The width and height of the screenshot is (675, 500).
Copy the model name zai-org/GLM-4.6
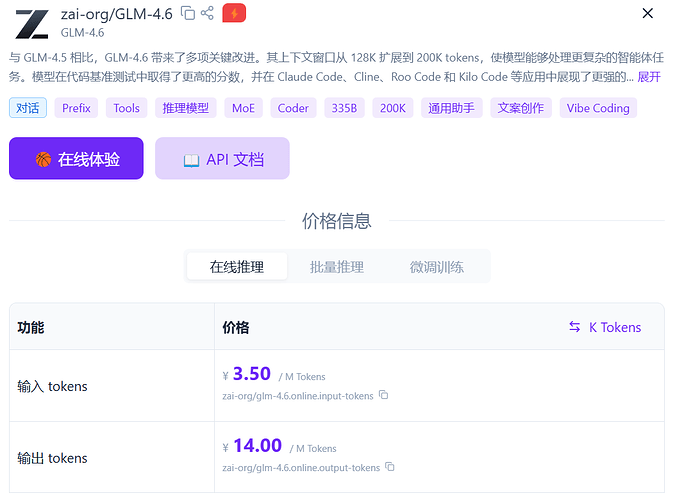188,13
